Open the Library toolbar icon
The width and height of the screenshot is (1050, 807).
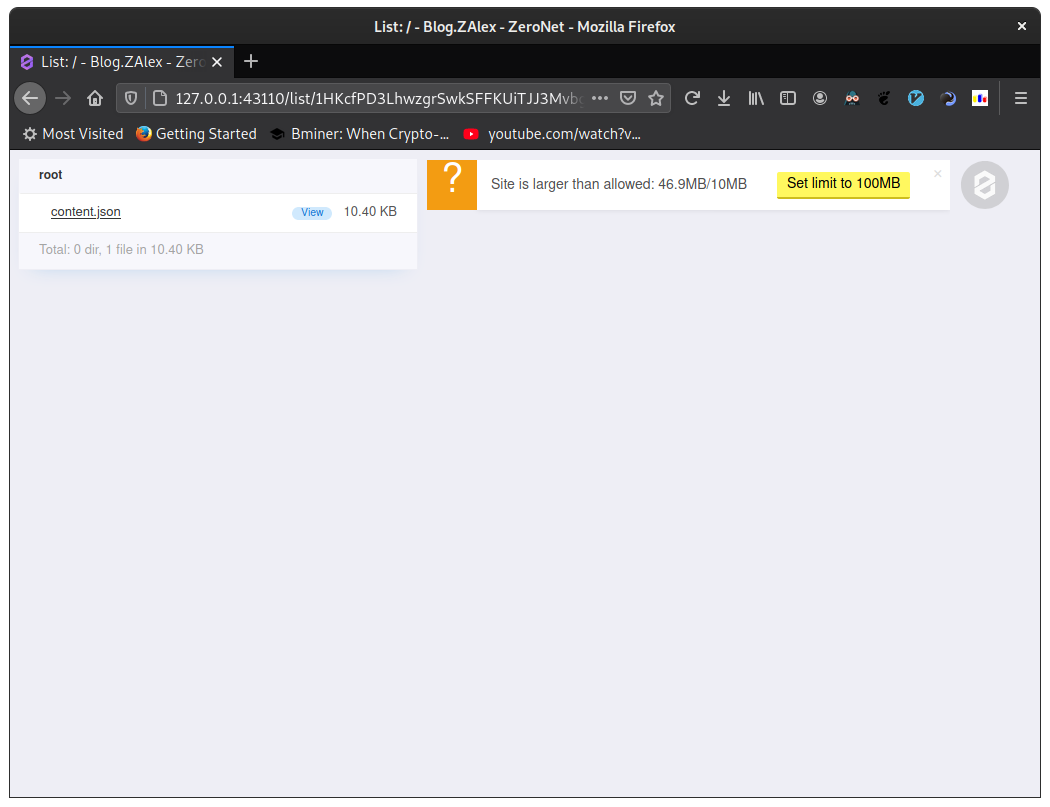[x=756, y=98]
